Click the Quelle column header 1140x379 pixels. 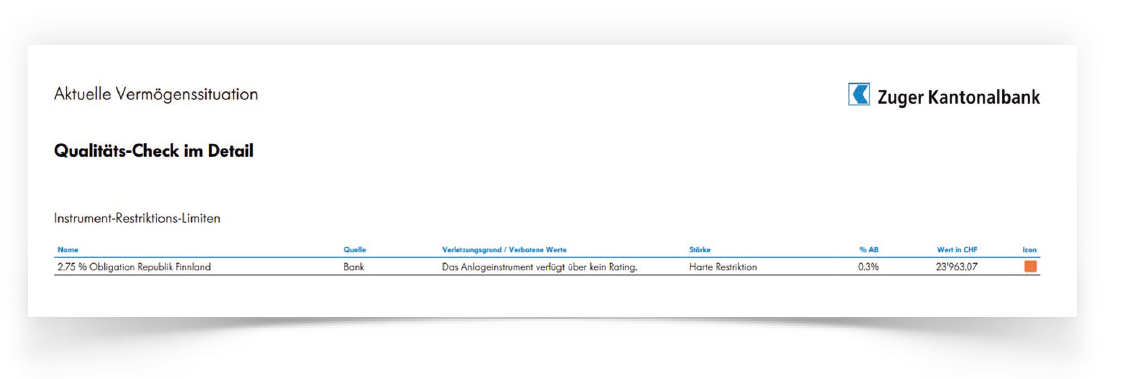[355, 250]
